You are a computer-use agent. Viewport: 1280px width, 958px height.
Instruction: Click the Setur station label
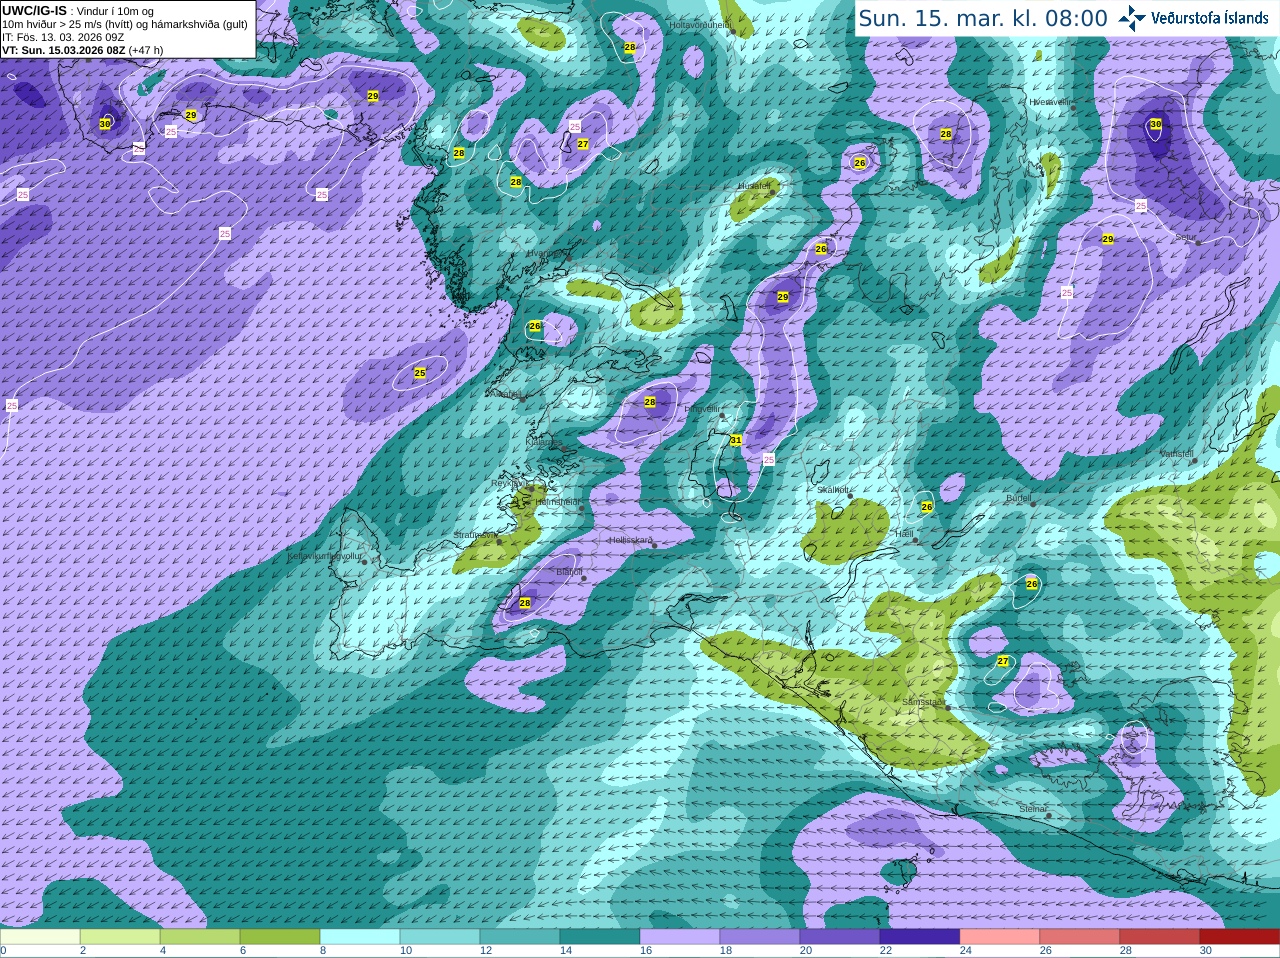click(x=1186, y=237)
